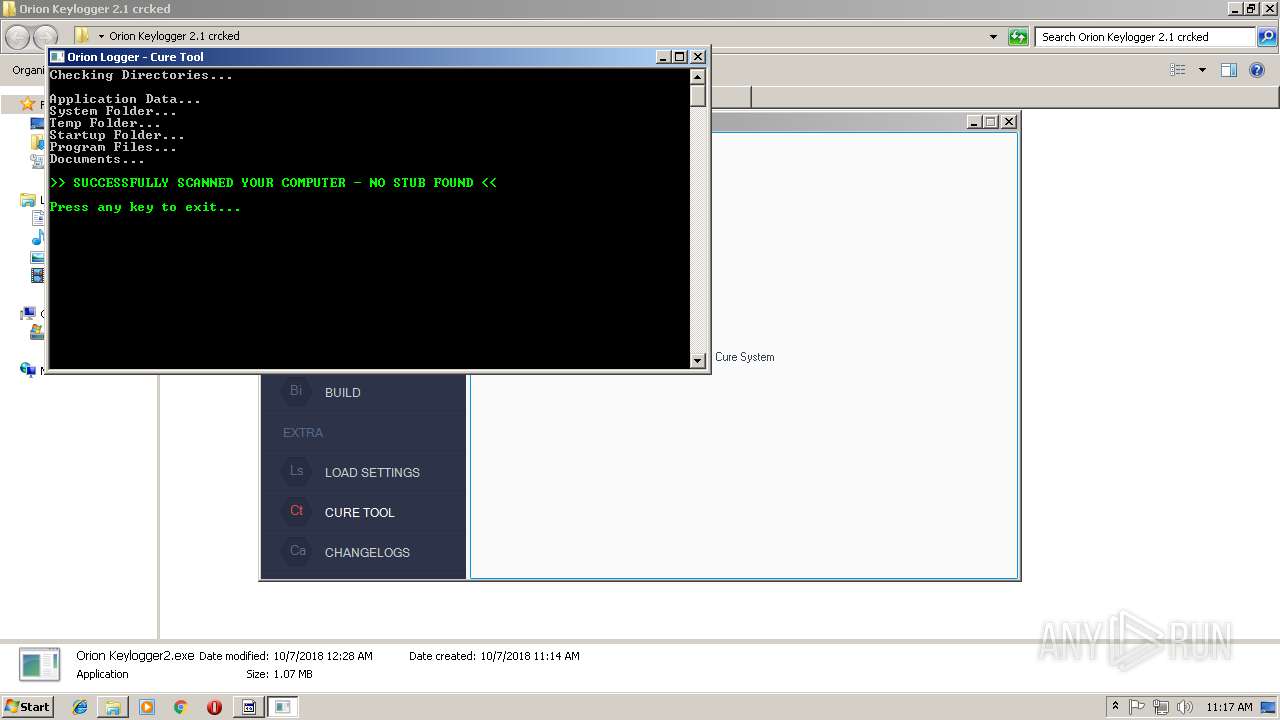Image resolution: width=1280 pixels, height=720 pixels.
Task: Click the Ls icon beside LOAD SETTINGS
Action: click(296, 471)
